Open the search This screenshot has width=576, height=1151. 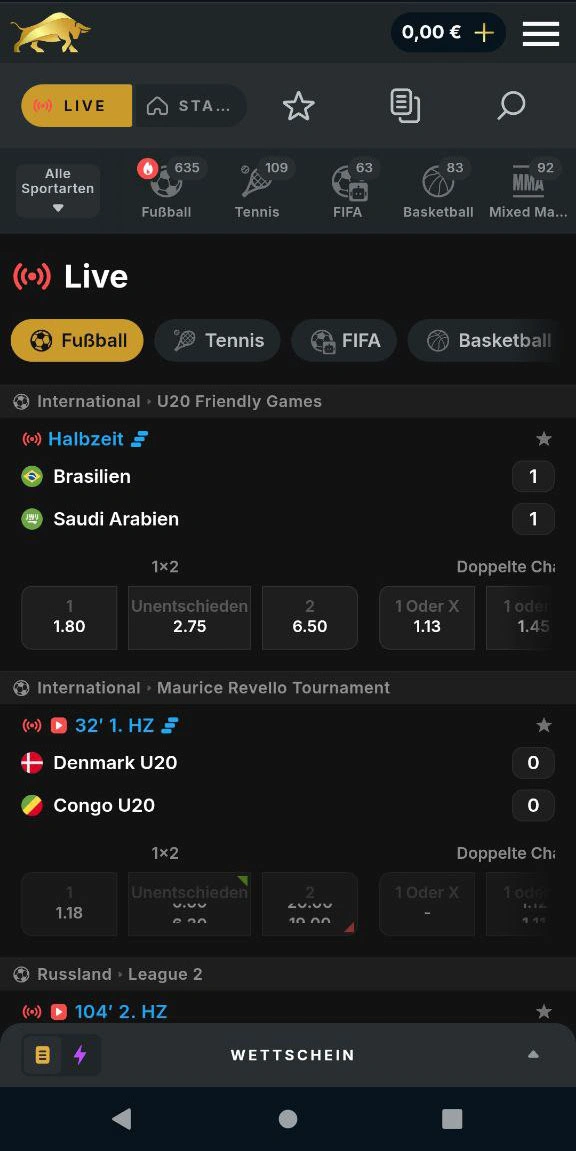coord(511,105)
